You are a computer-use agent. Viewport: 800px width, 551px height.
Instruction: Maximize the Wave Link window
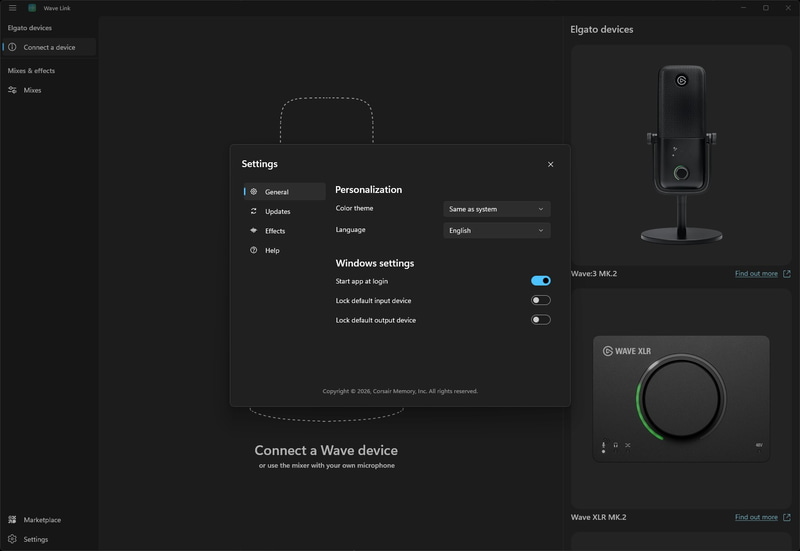[766, 8]
